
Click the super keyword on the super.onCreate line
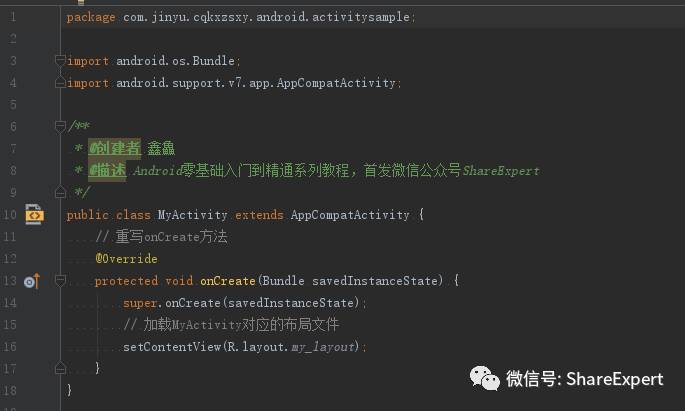139,303
